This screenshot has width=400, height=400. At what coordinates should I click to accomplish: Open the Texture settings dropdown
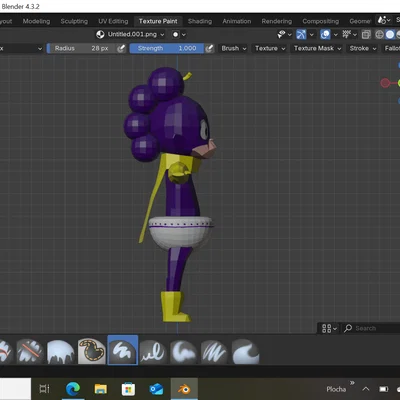[x=270, y=48]
